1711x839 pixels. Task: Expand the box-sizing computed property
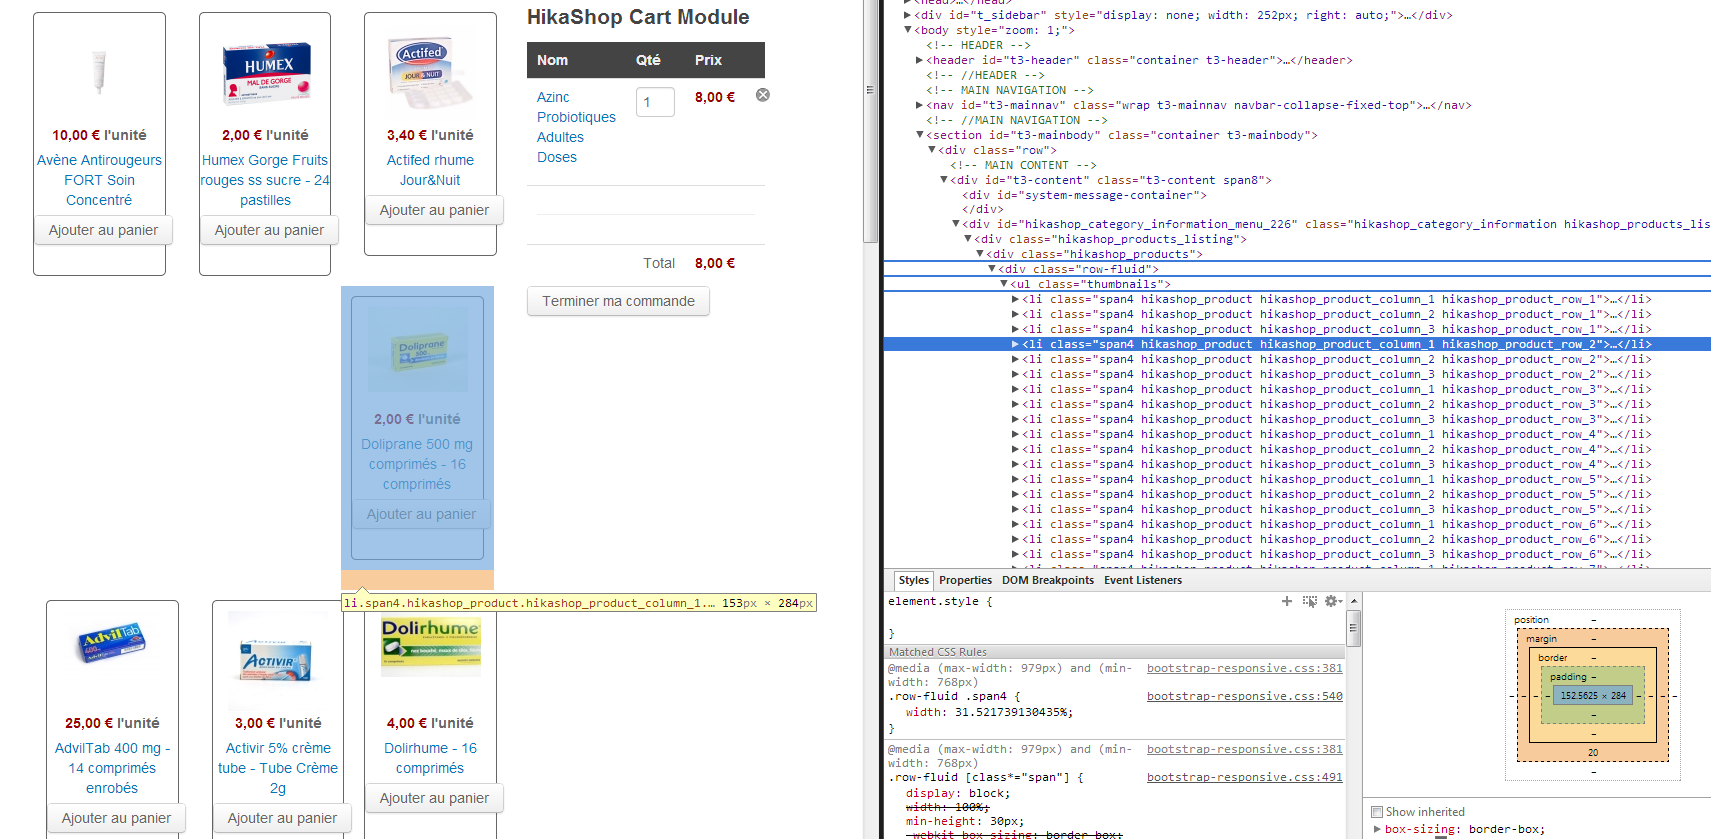[x=1377, y=829]
